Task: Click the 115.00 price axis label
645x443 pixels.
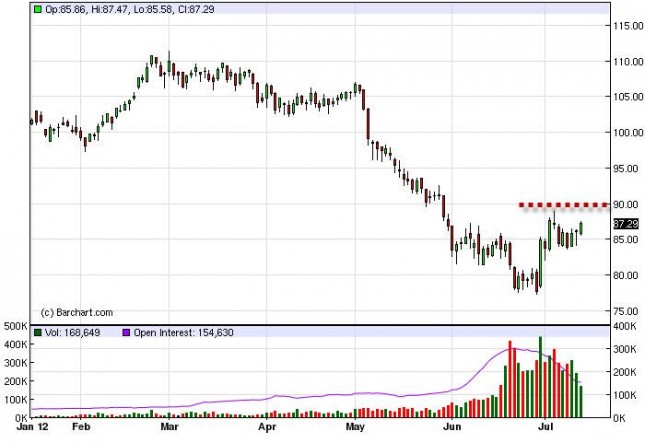Action: click(629, 26)
